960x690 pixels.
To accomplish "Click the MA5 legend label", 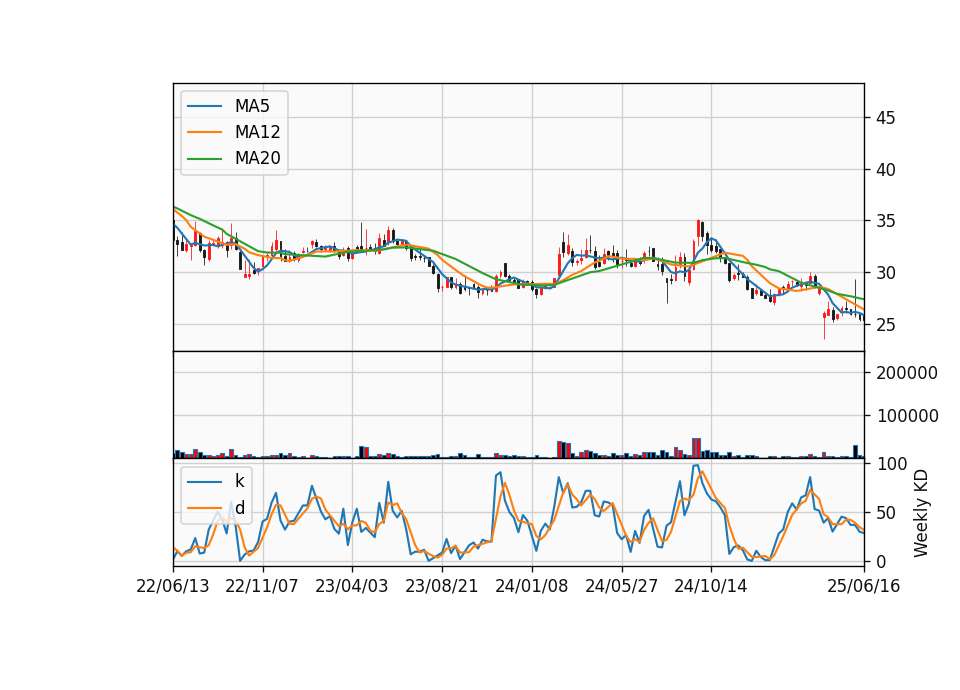I will 252,106.
